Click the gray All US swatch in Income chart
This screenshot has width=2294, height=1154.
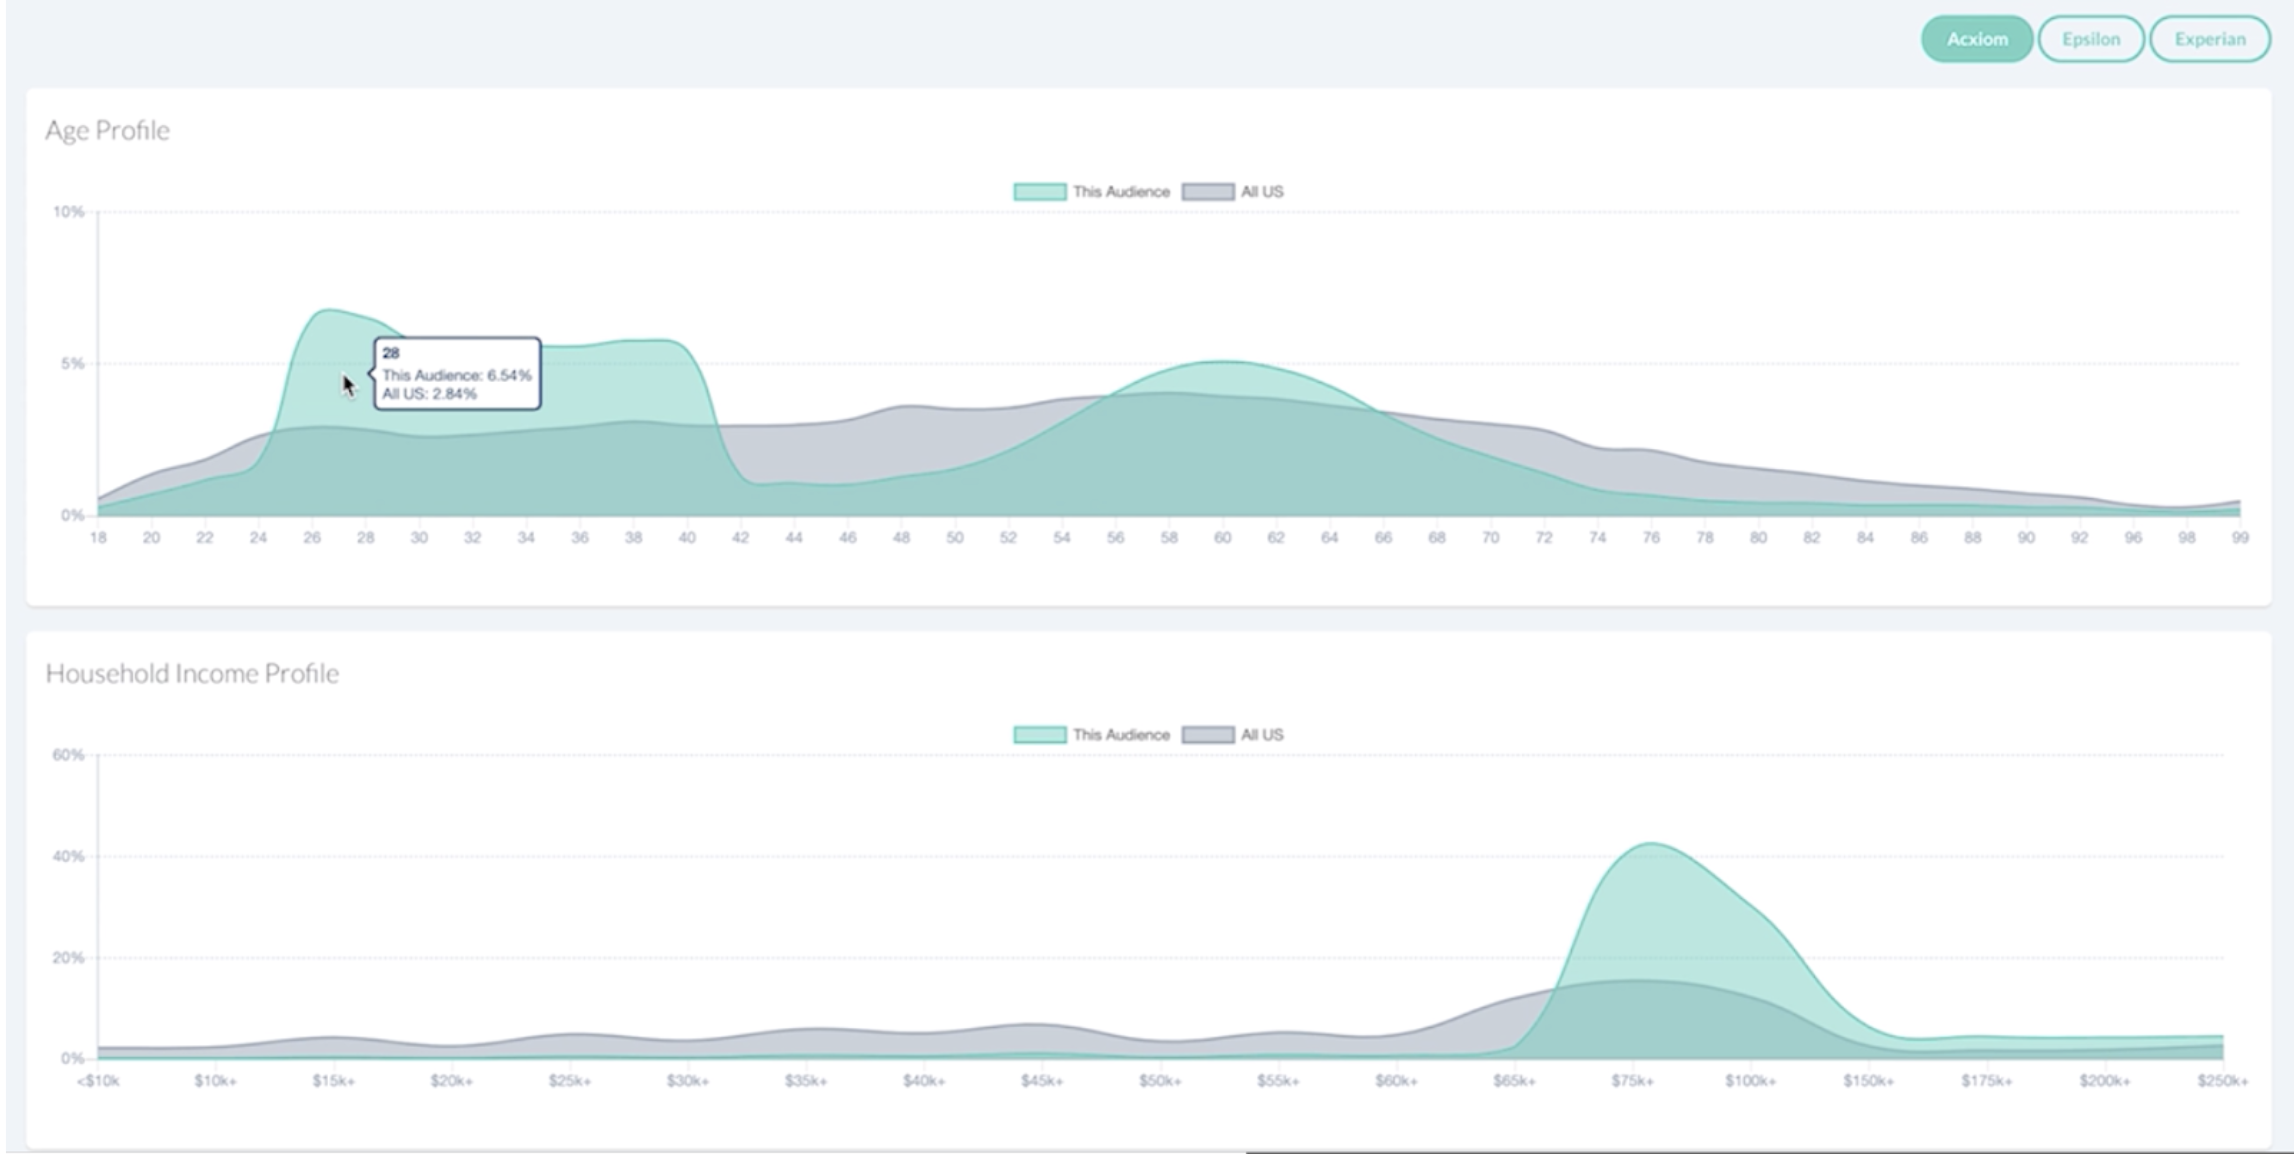click(1207, 735)
